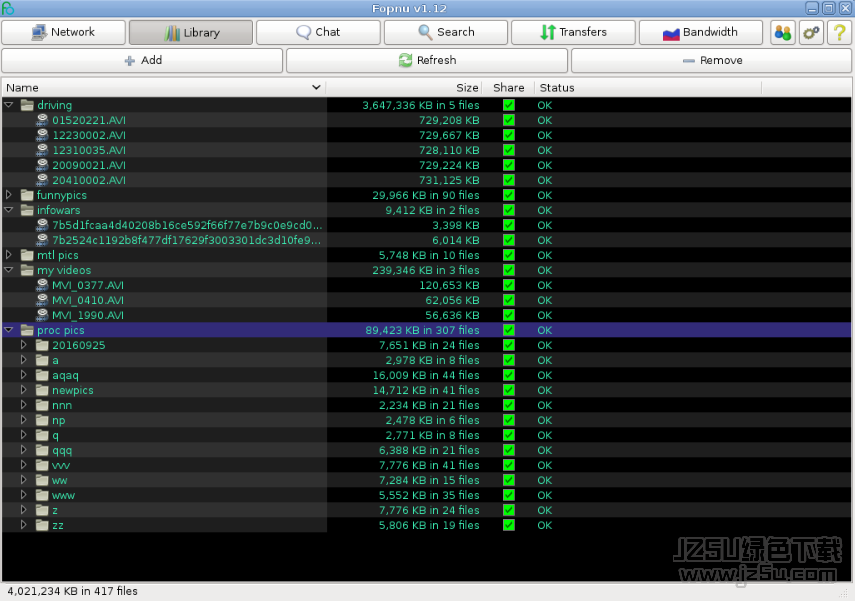The image size is (855, 601).
Task: Click the my videos folder icon
Action: tap(27, 270)
